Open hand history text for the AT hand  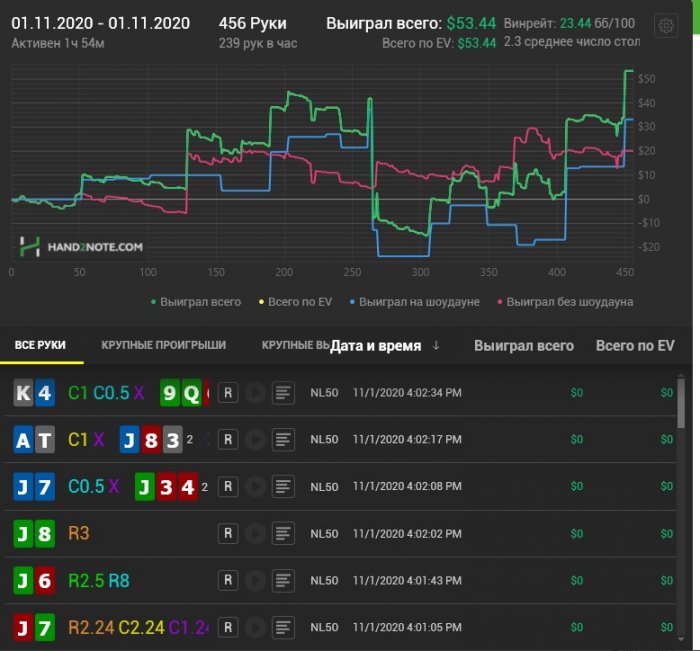tap(283, 439)
